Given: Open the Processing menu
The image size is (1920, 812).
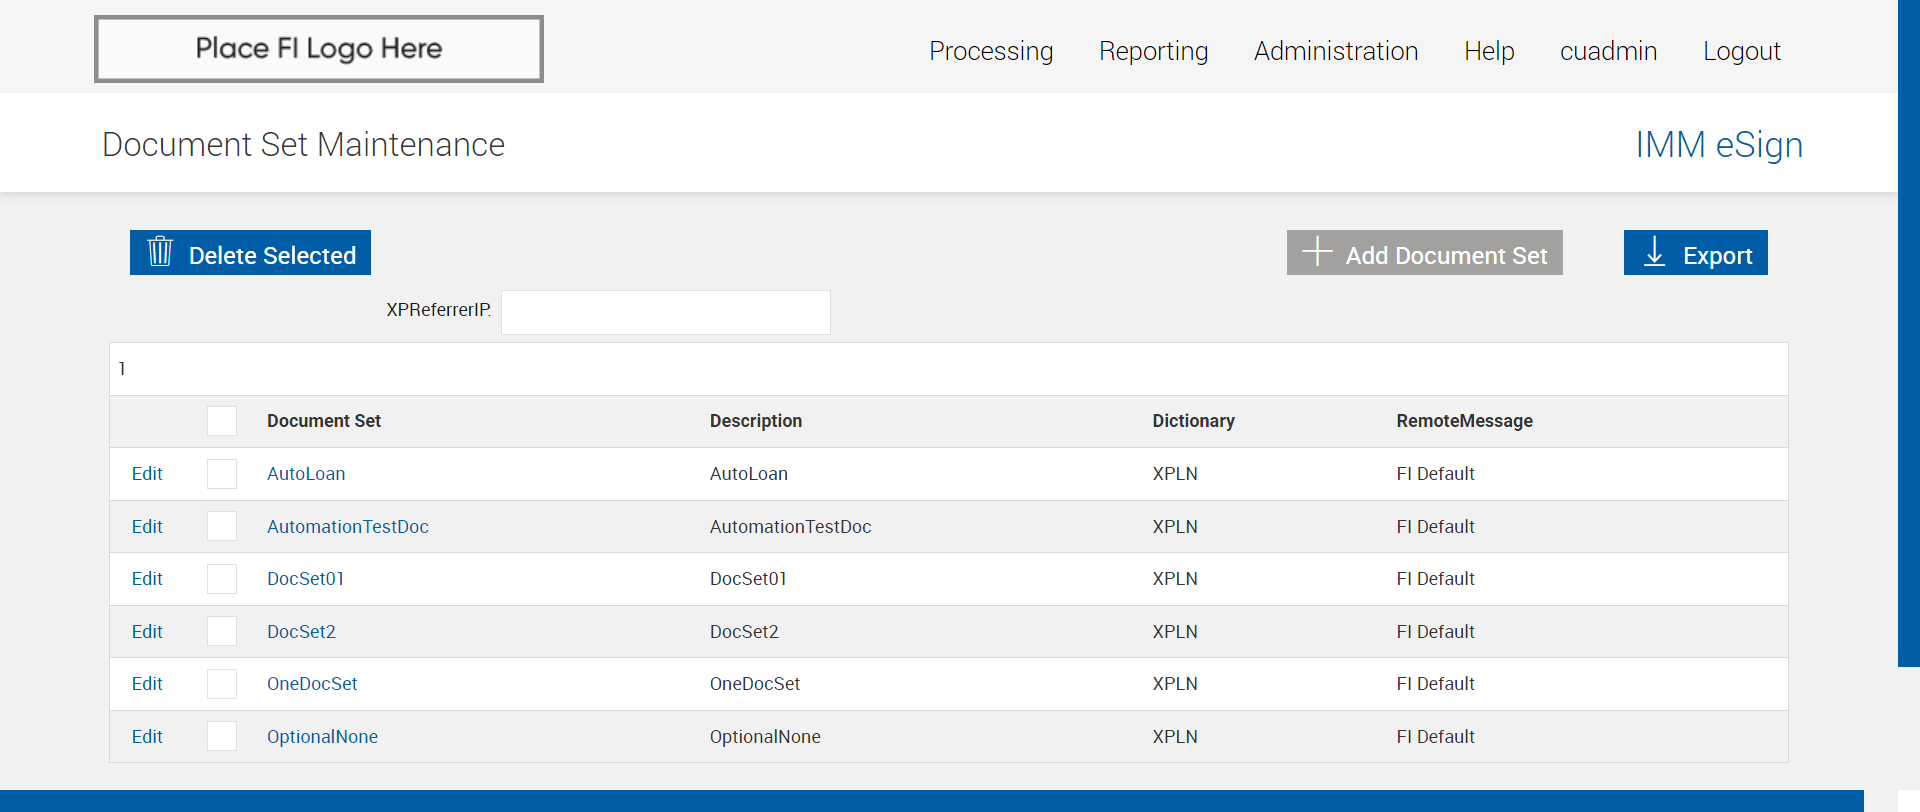Looking at the screenshot, I should coord(991,51).
